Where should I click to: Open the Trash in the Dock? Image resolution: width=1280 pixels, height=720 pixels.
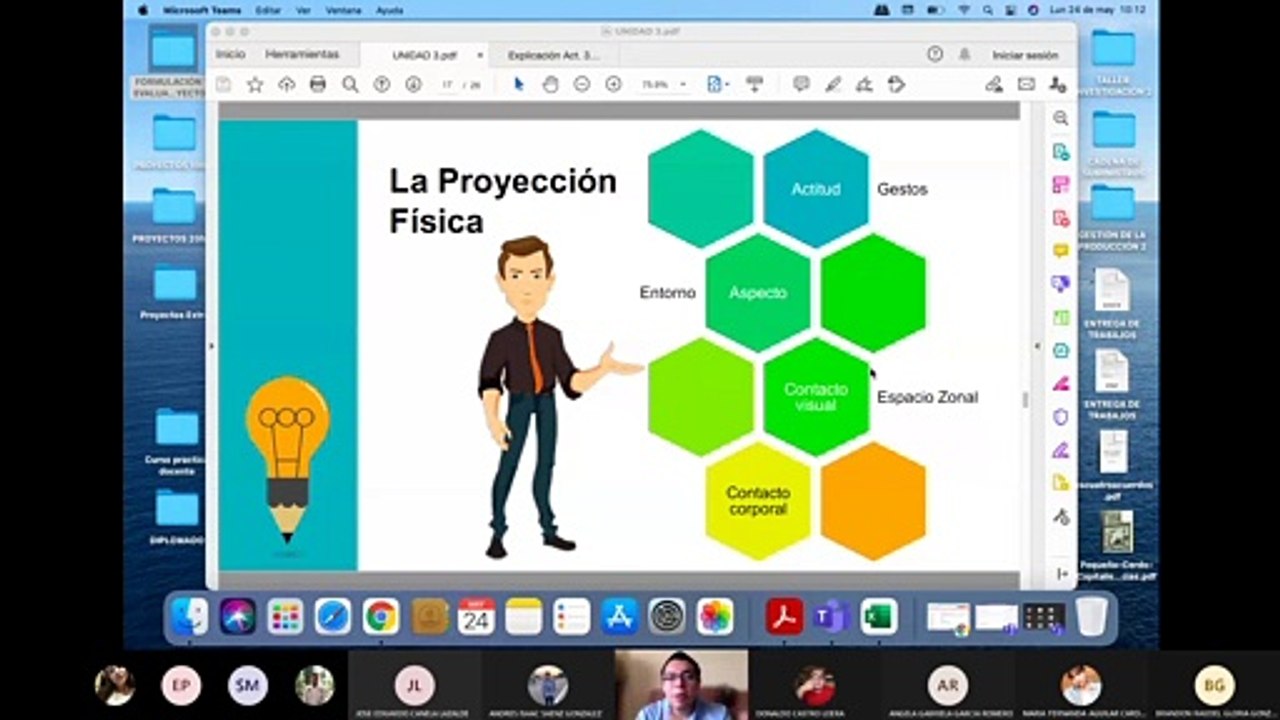1091,616
